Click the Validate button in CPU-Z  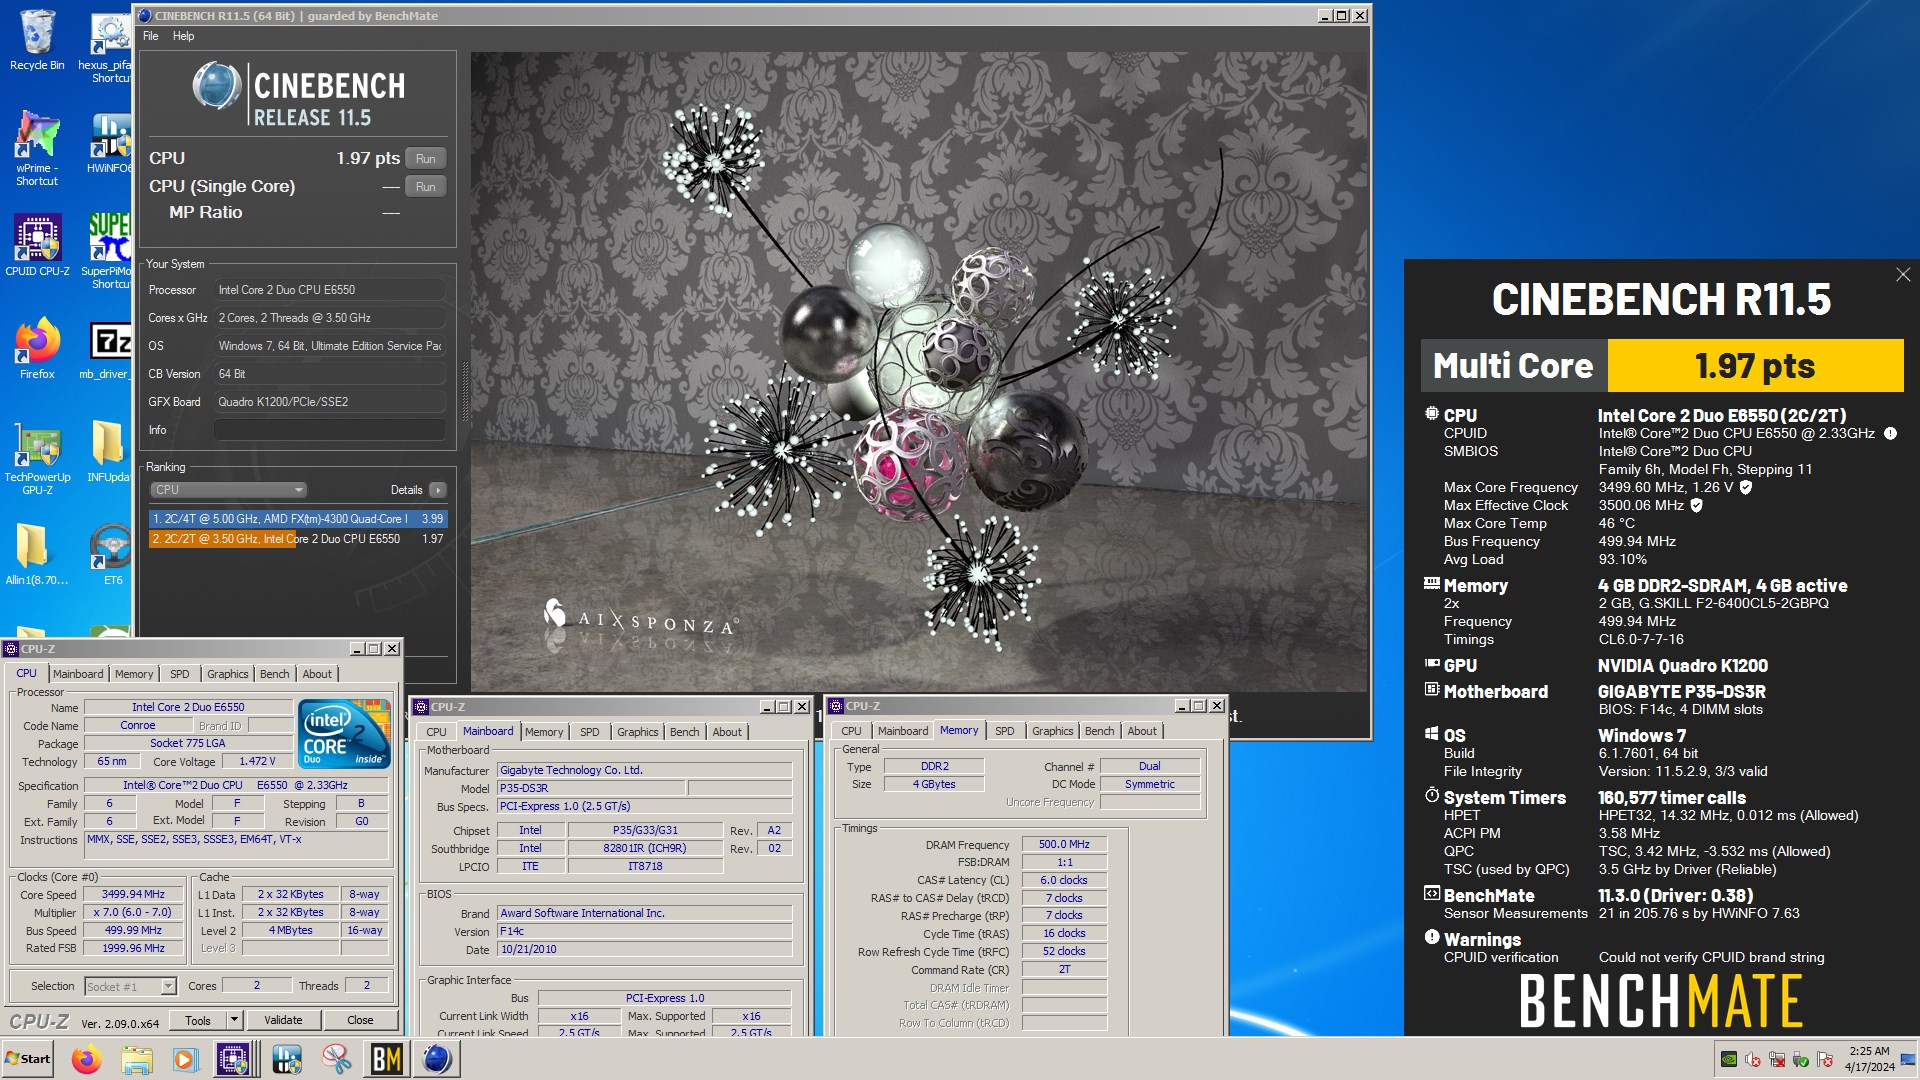283,1020
